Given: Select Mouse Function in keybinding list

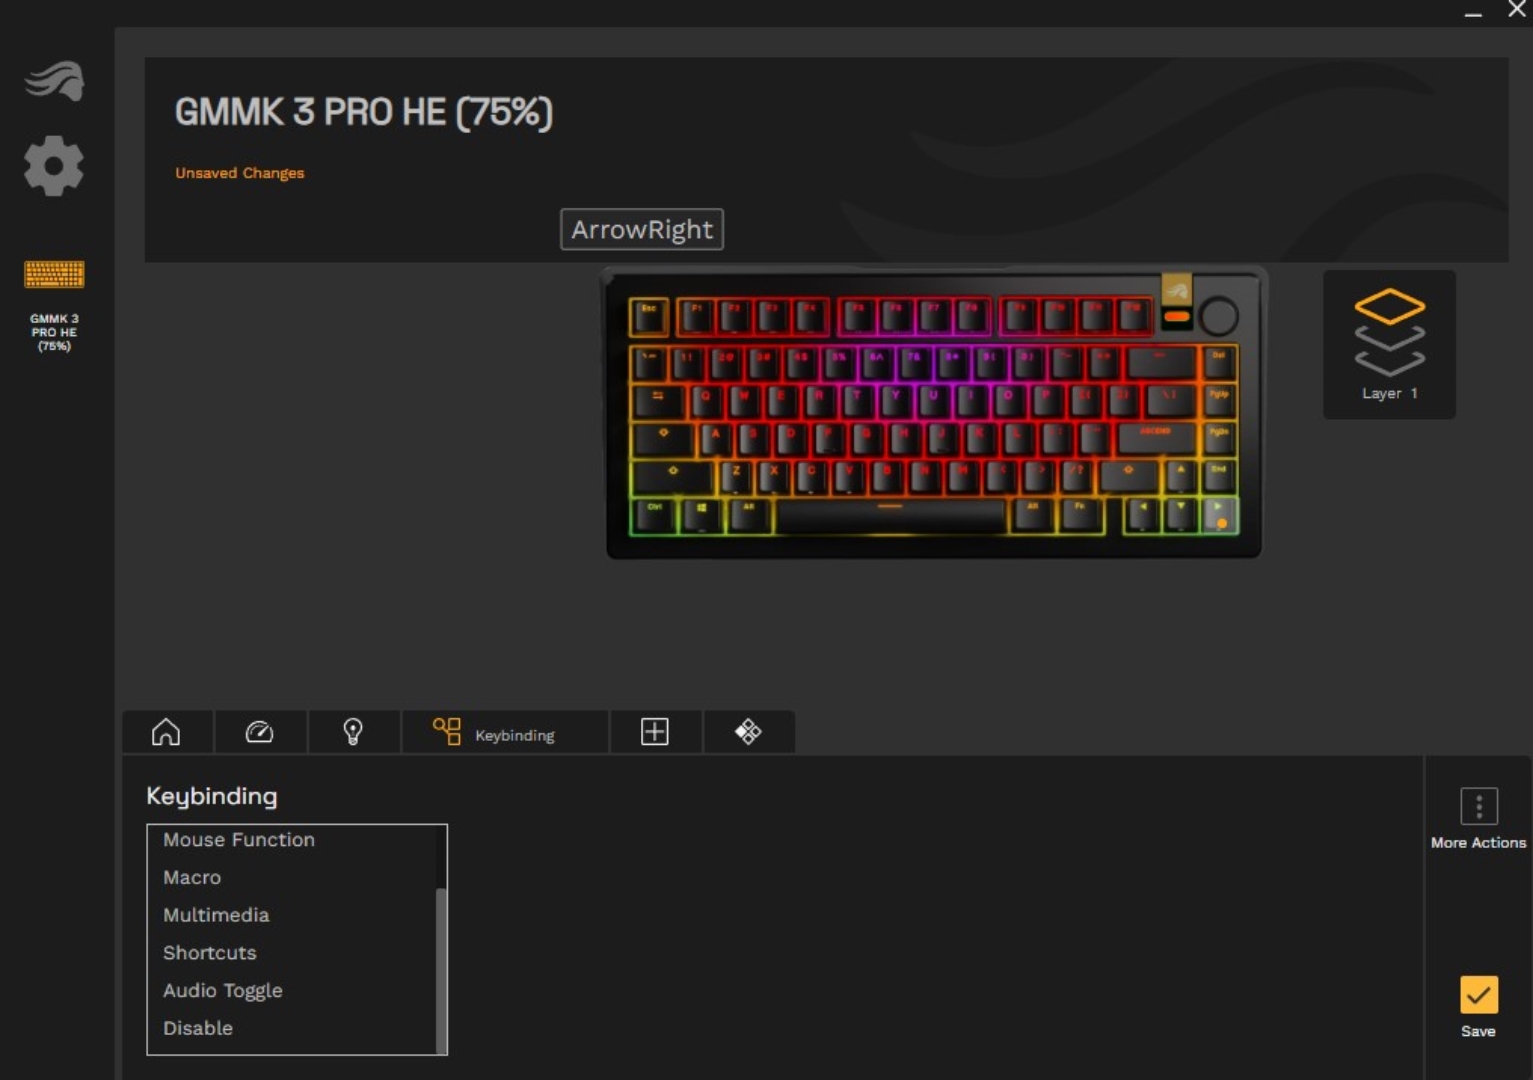Looking at the screenshot, I should click(239, 840).
